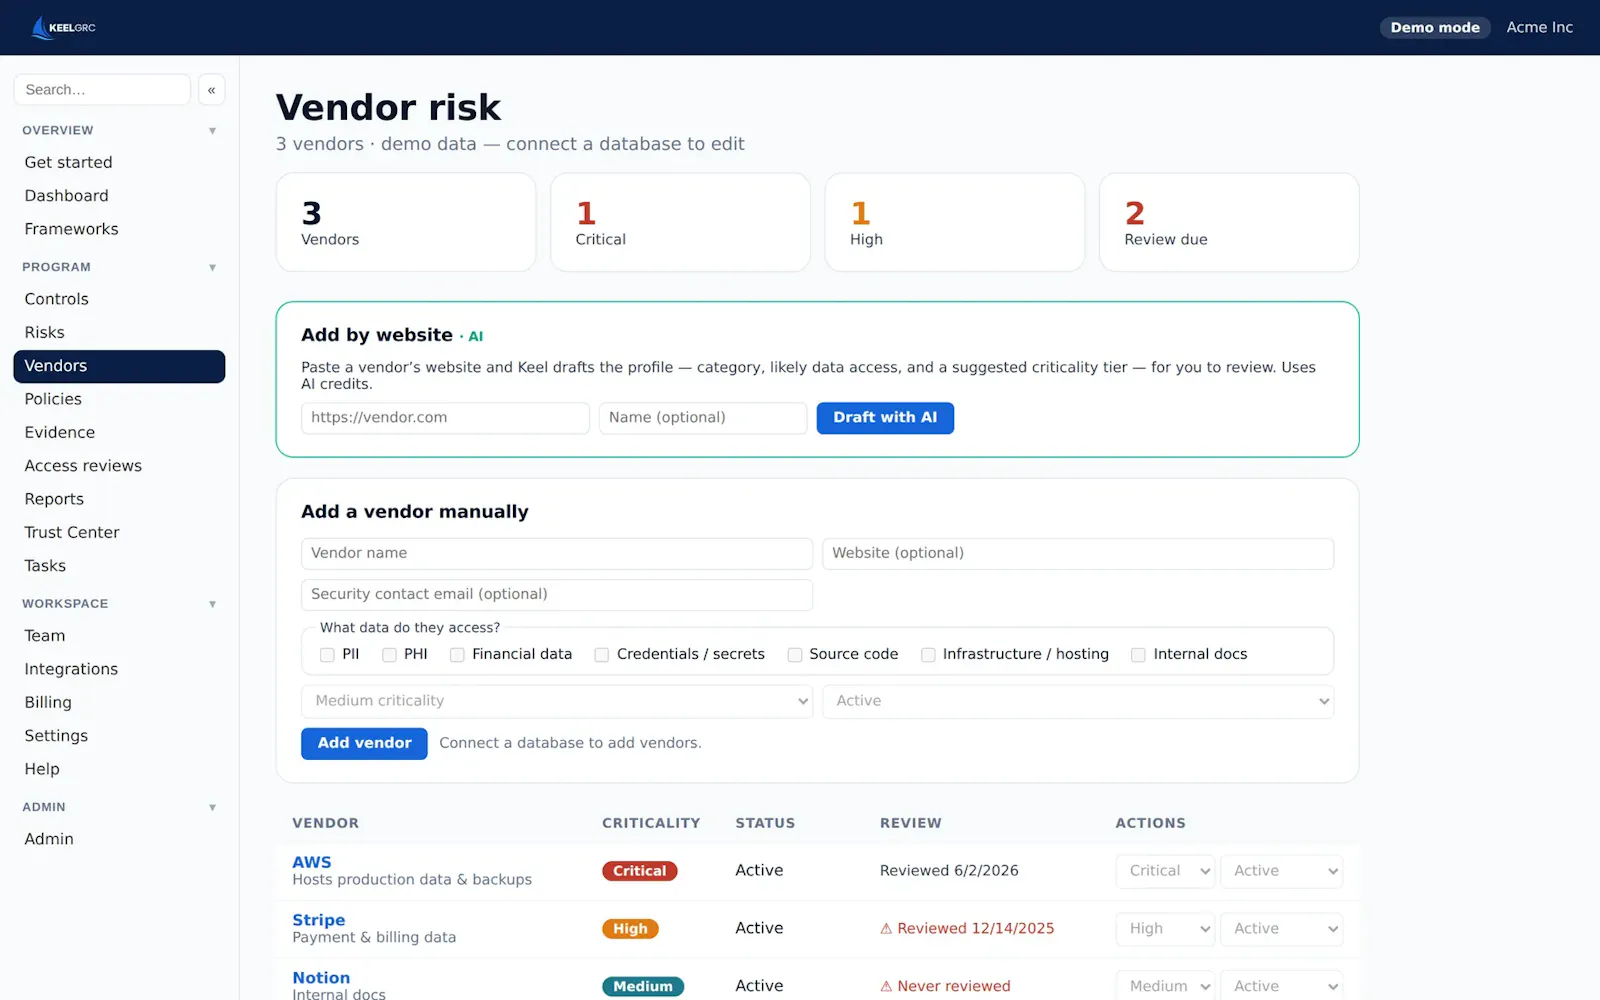The image size is (1600, 1000).
Task: Collapse the Program section
Action: (212, 268)
